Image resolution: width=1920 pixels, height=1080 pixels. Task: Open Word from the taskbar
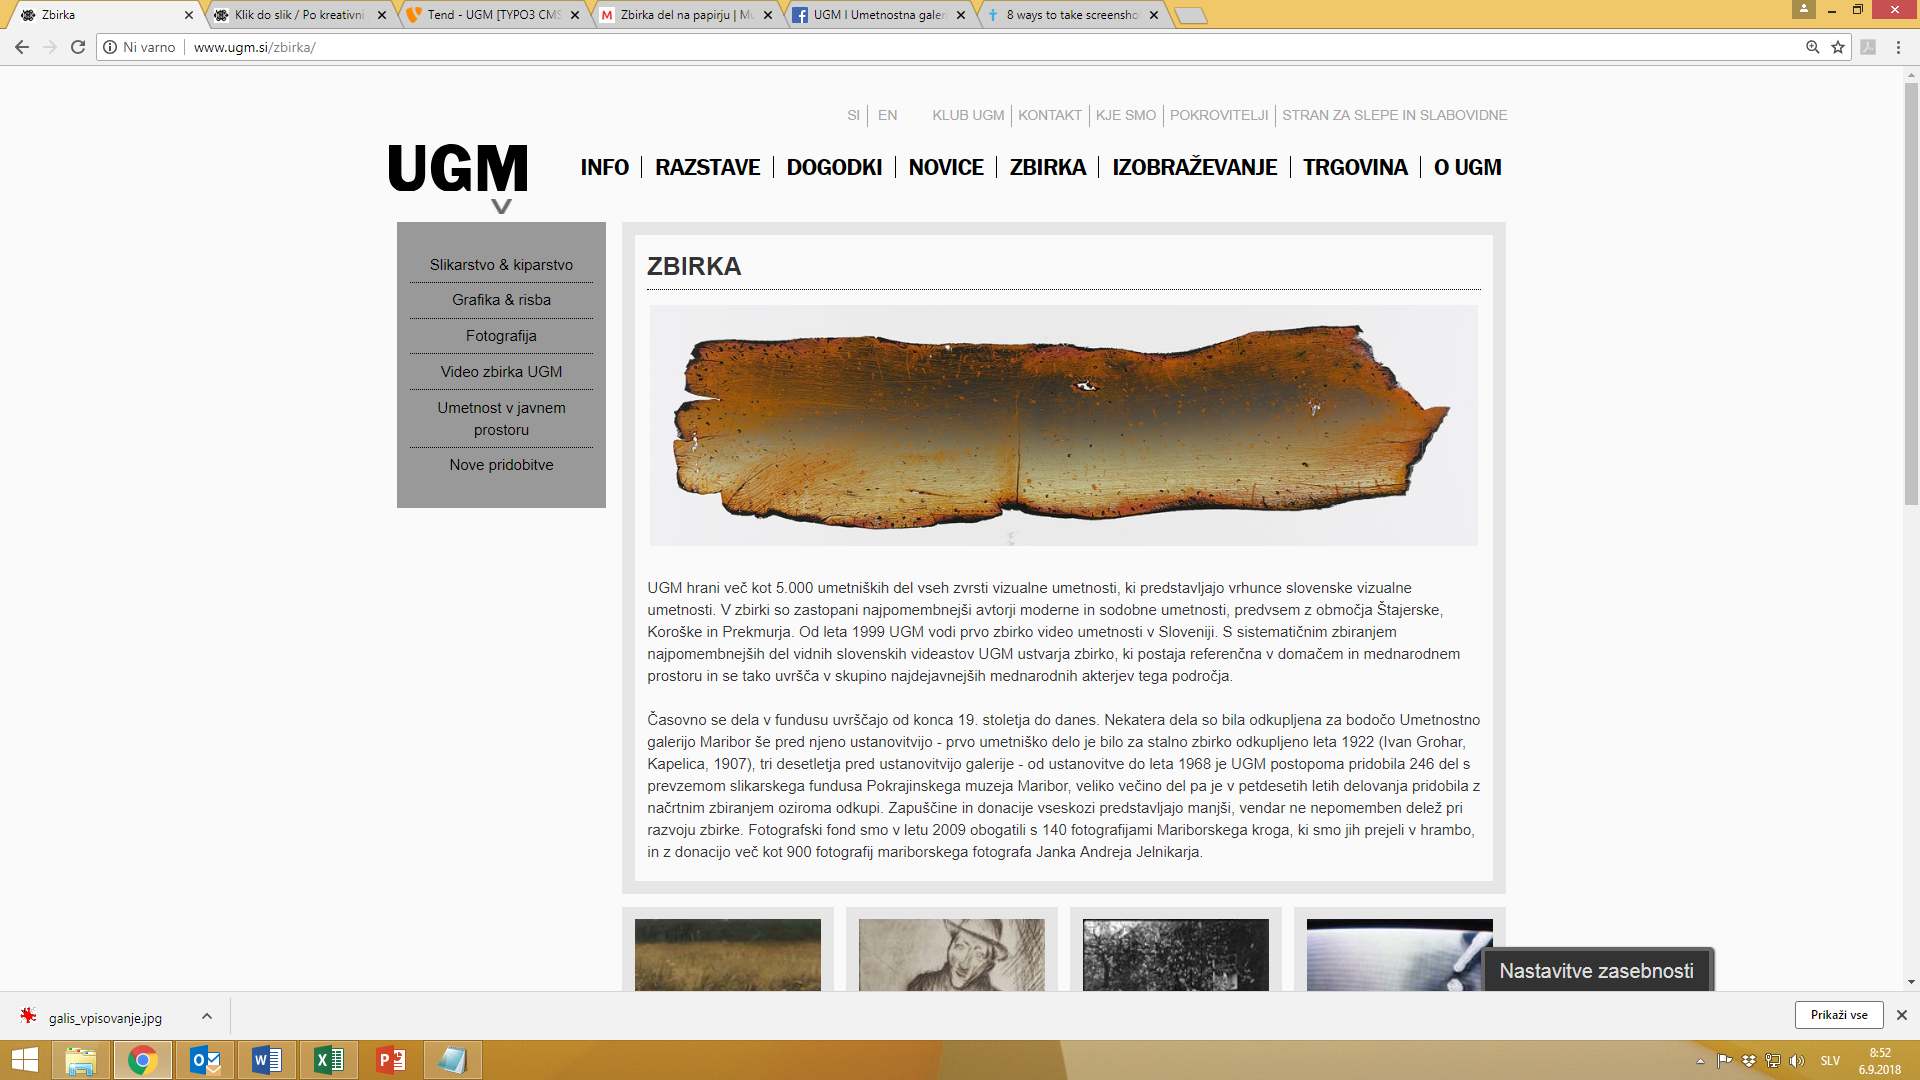click(x=267, y=1060)
